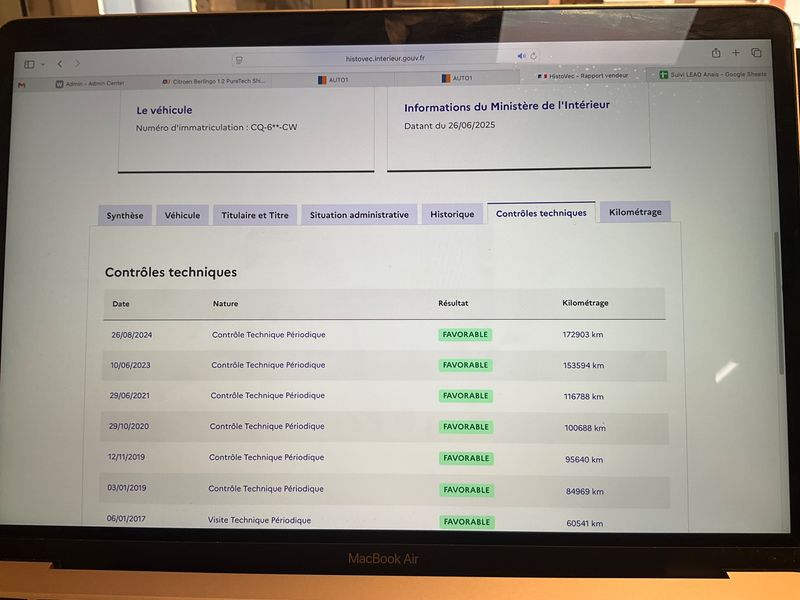
Task: Click the Le véhicule card heading
Action: click(x=164, y=110)
